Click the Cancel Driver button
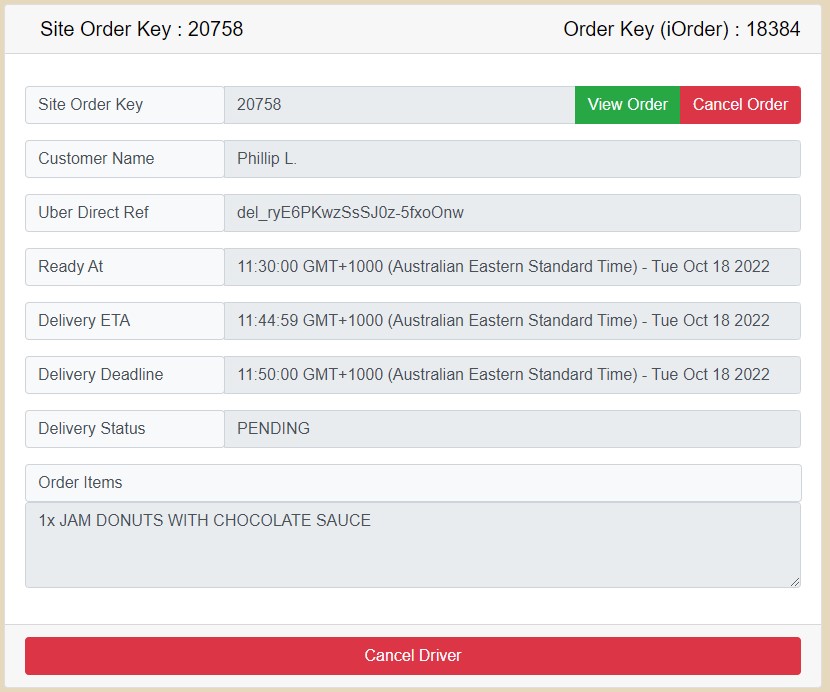 tap(412, 656)
